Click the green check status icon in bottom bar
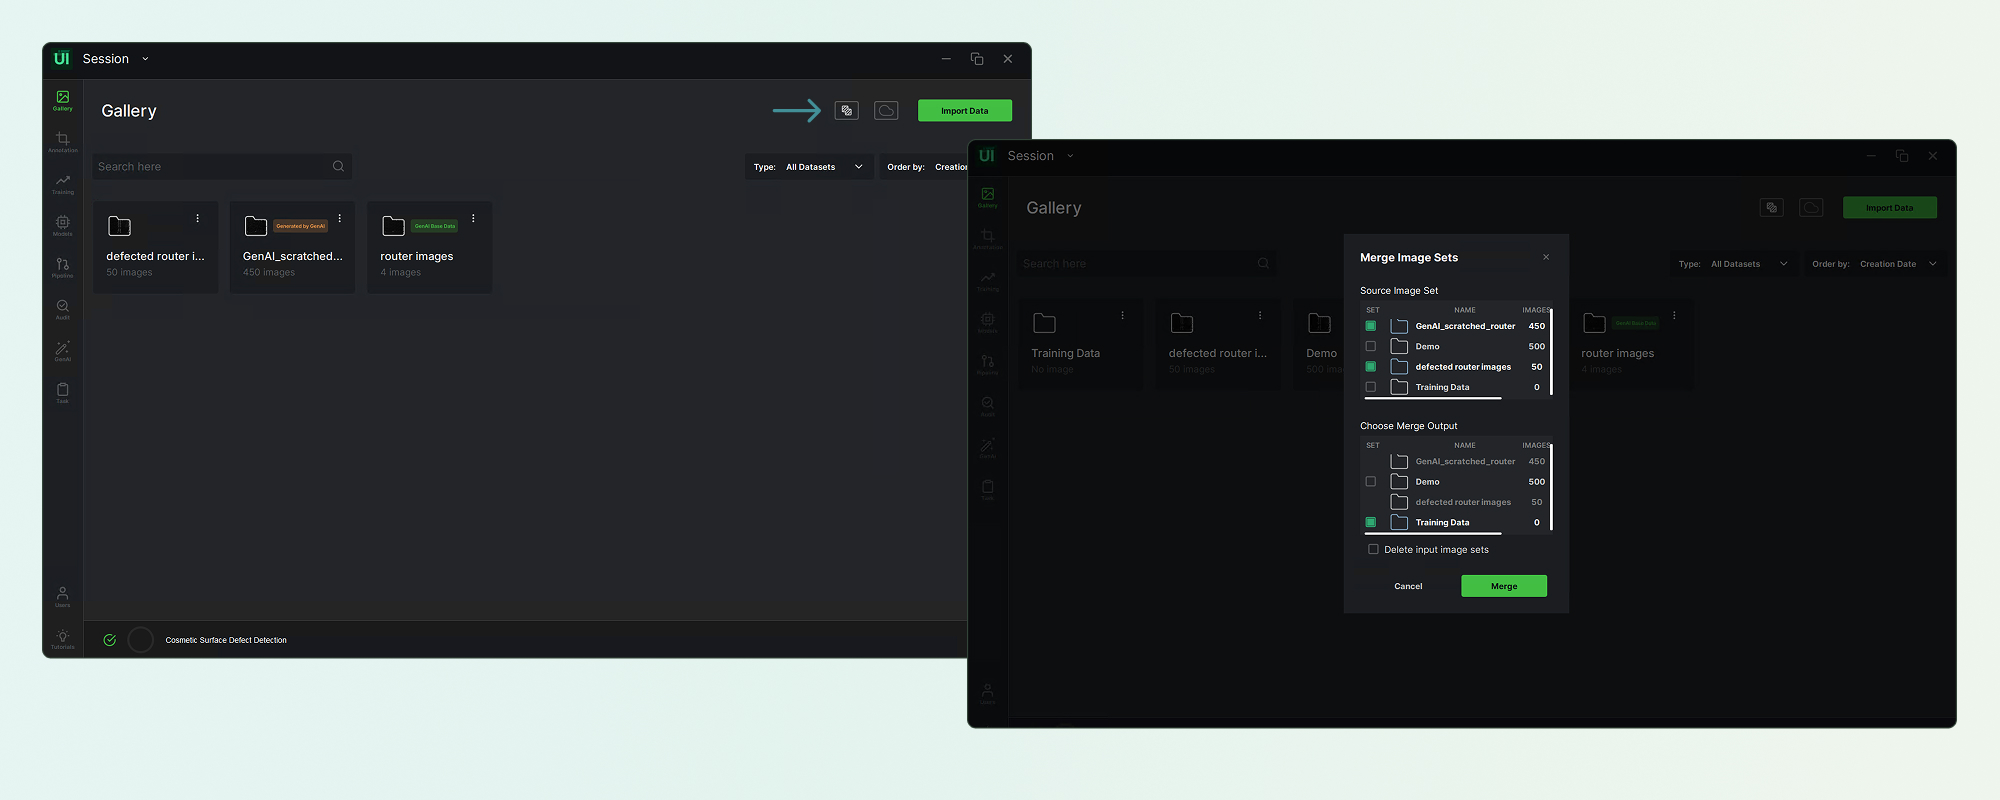This screenshot has height=800, width=2000. 110,640
